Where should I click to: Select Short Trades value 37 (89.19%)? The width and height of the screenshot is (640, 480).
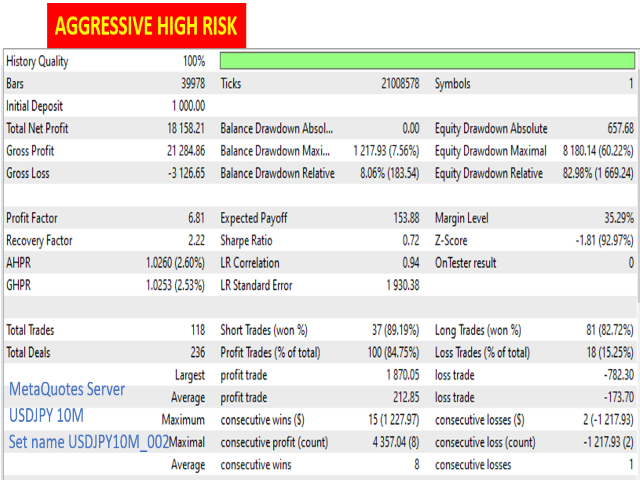395,330
